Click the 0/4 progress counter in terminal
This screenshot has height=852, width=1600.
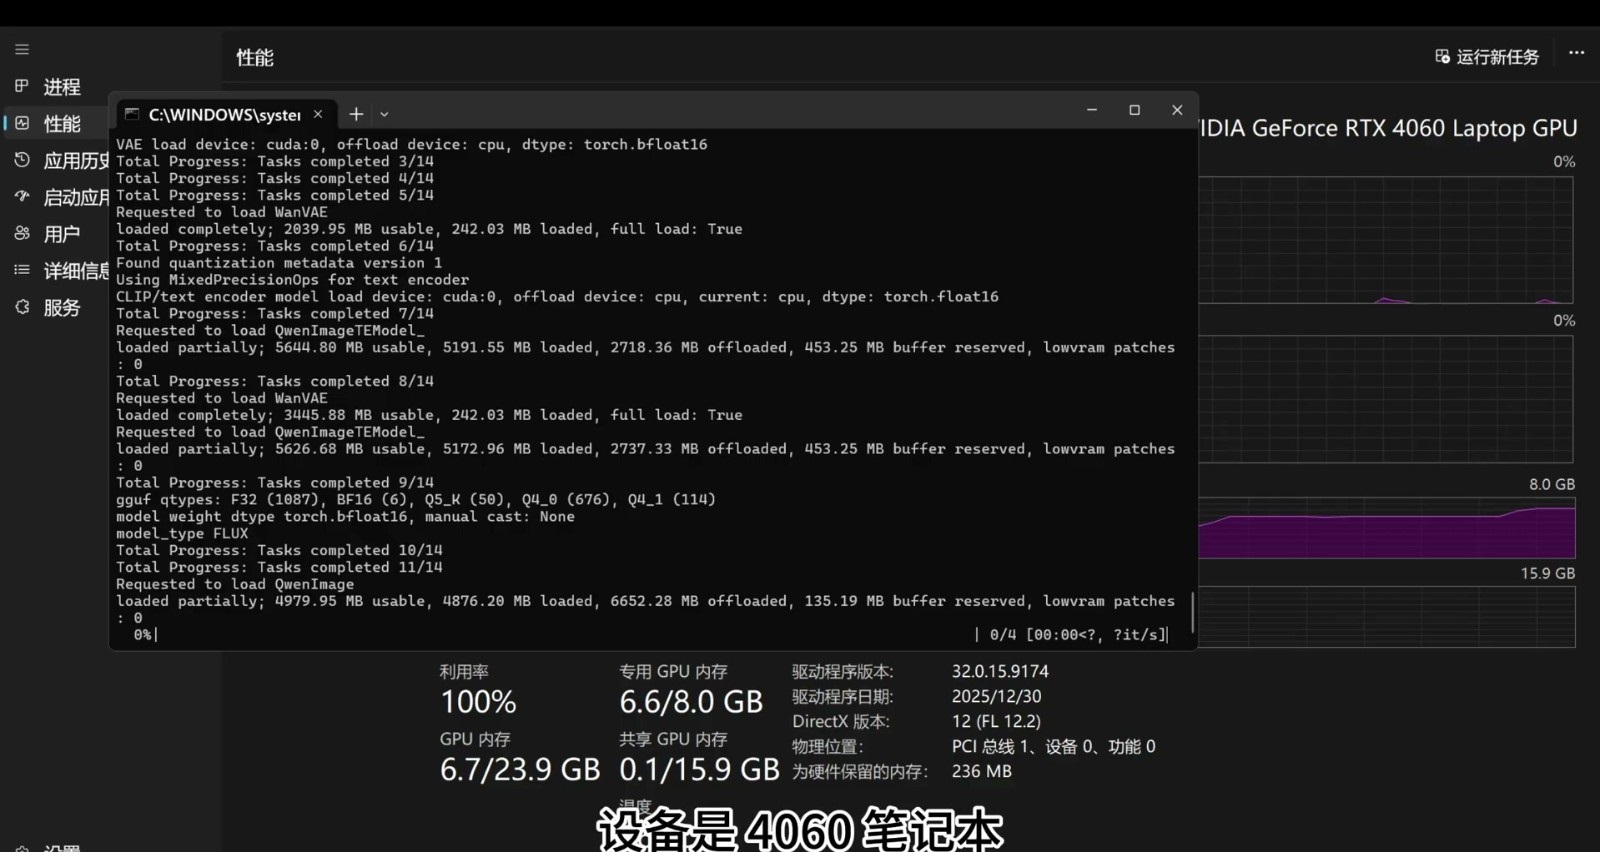[x=1003, y=634]
